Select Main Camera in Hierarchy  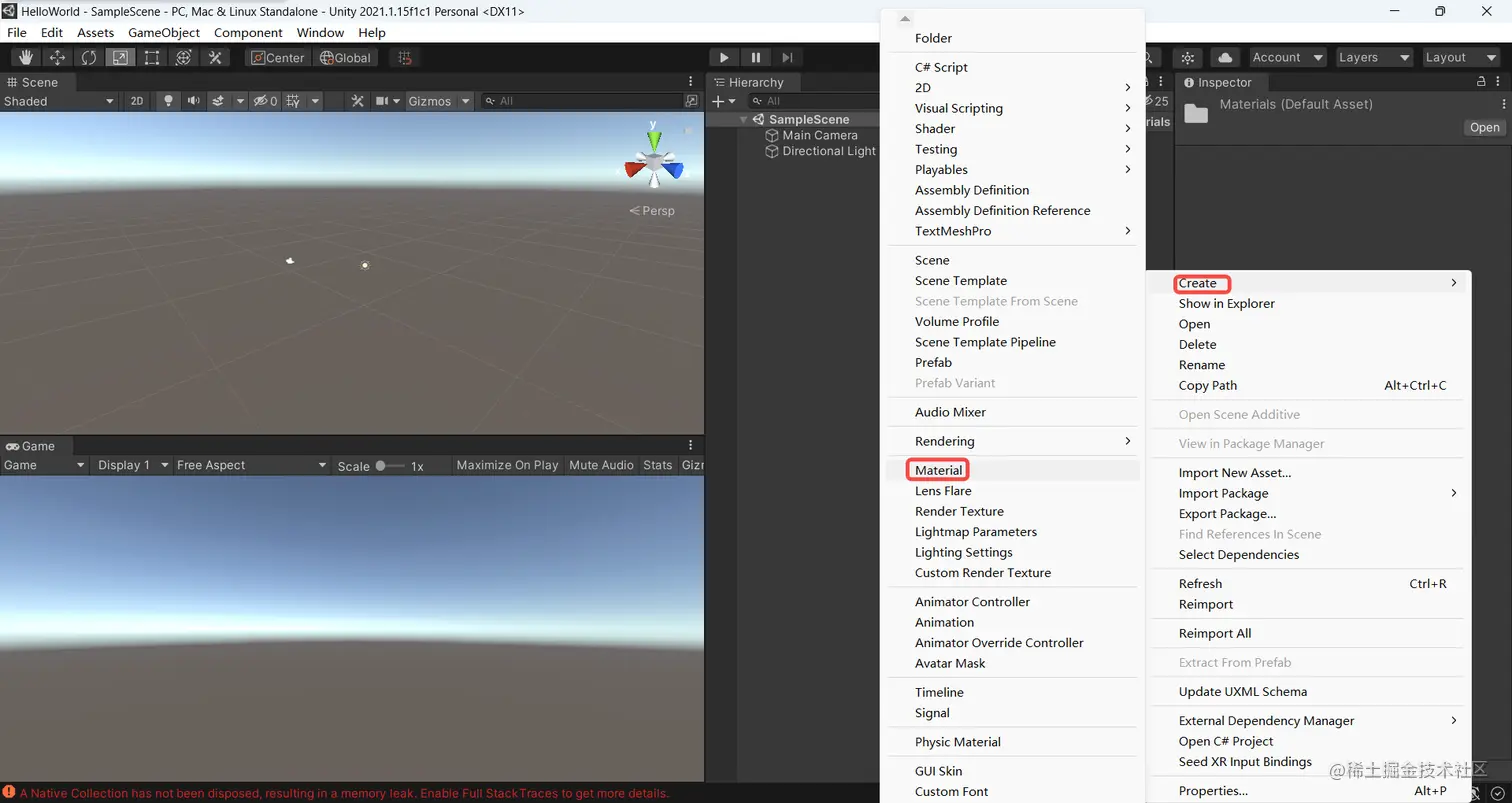coord(820,135)
